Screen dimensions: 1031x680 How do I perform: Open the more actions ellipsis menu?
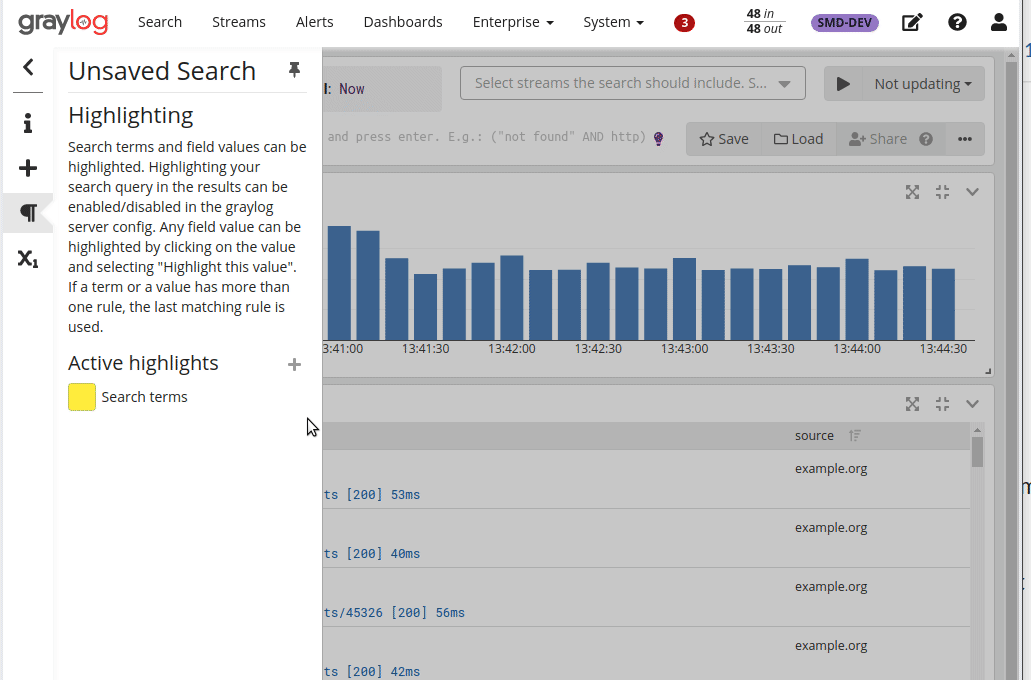[x=965, y=139]
